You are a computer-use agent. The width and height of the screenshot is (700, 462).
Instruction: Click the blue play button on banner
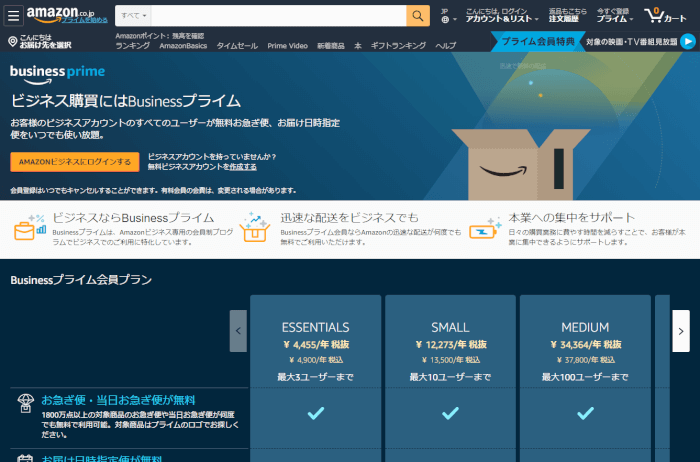(x=687, y=41)
